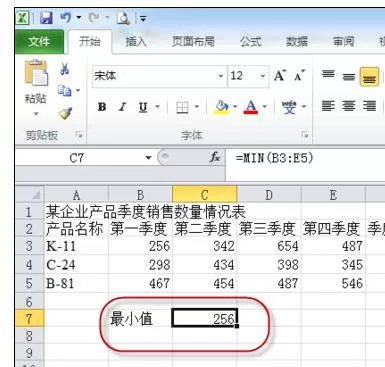This screenshot has width=385, height=367.
Task: Expand the 粘贴 options arrow
Action: (36, 113)
